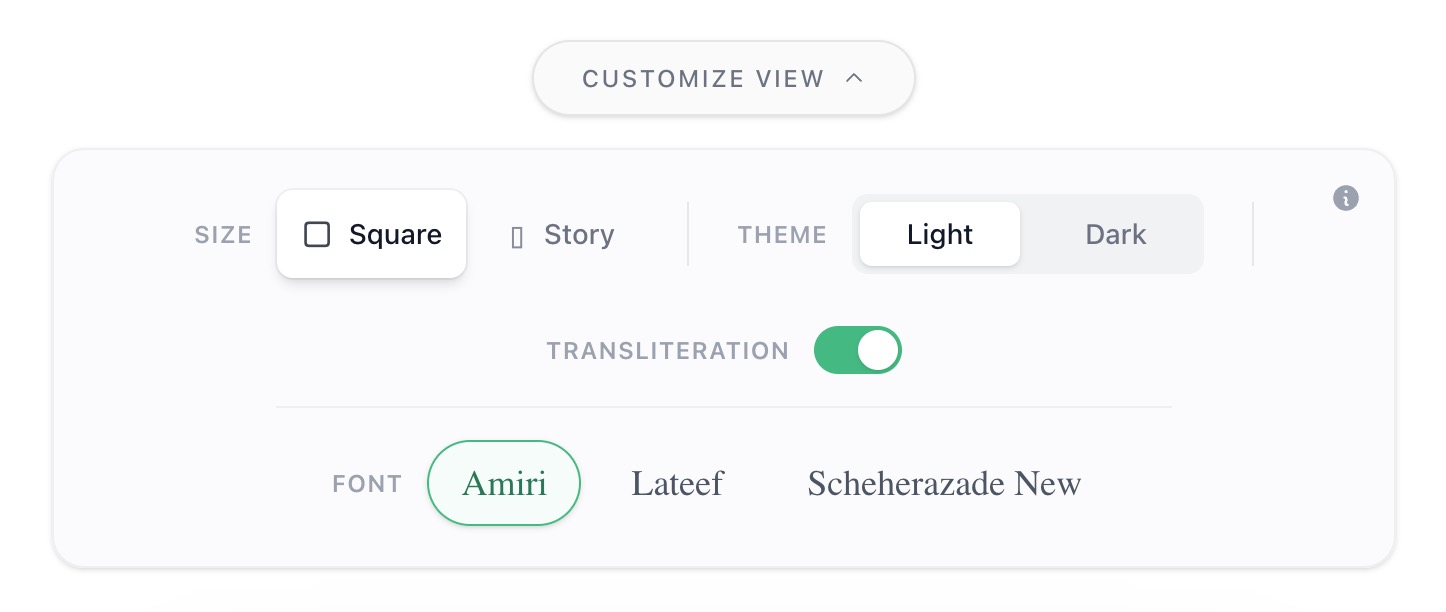Click the circular knob on the Transliteration switch
Viewport: 1446px width, 612px height.
coord(877,350)
